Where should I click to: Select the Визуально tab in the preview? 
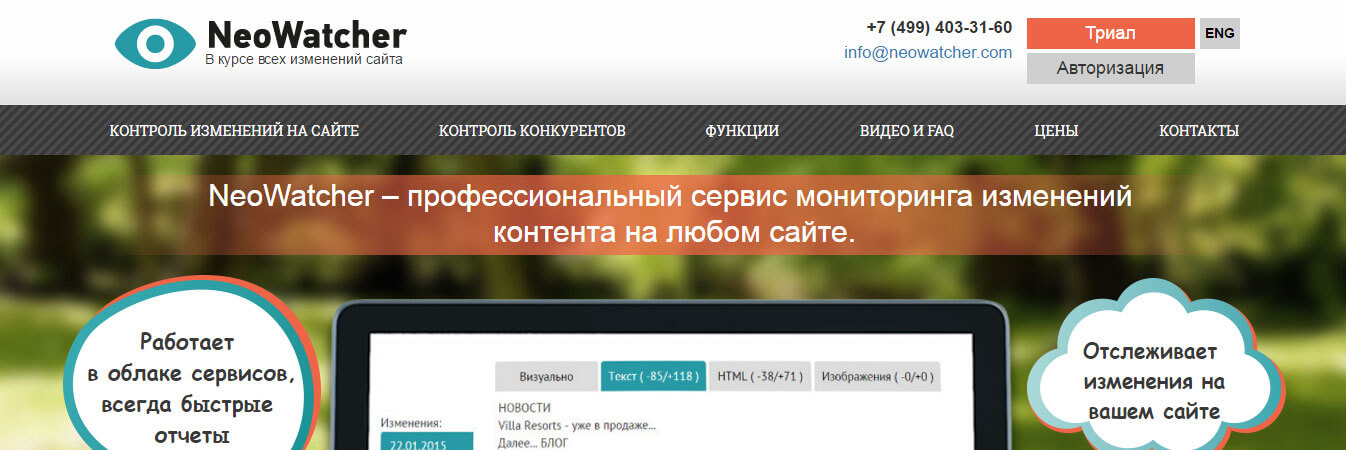(546, 377)
